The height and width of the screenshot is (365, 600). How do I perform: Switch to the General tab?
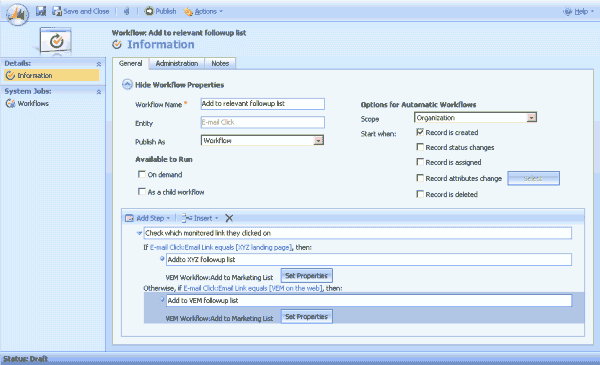tap(130, 64)
